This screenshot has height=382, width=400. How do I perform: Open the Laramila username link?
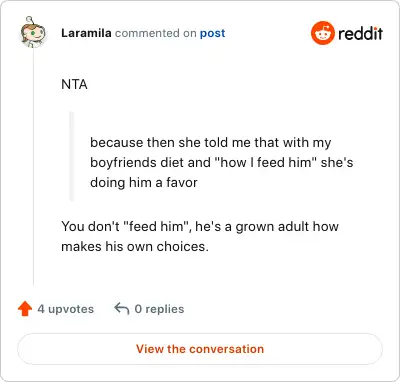coord(86,33)
